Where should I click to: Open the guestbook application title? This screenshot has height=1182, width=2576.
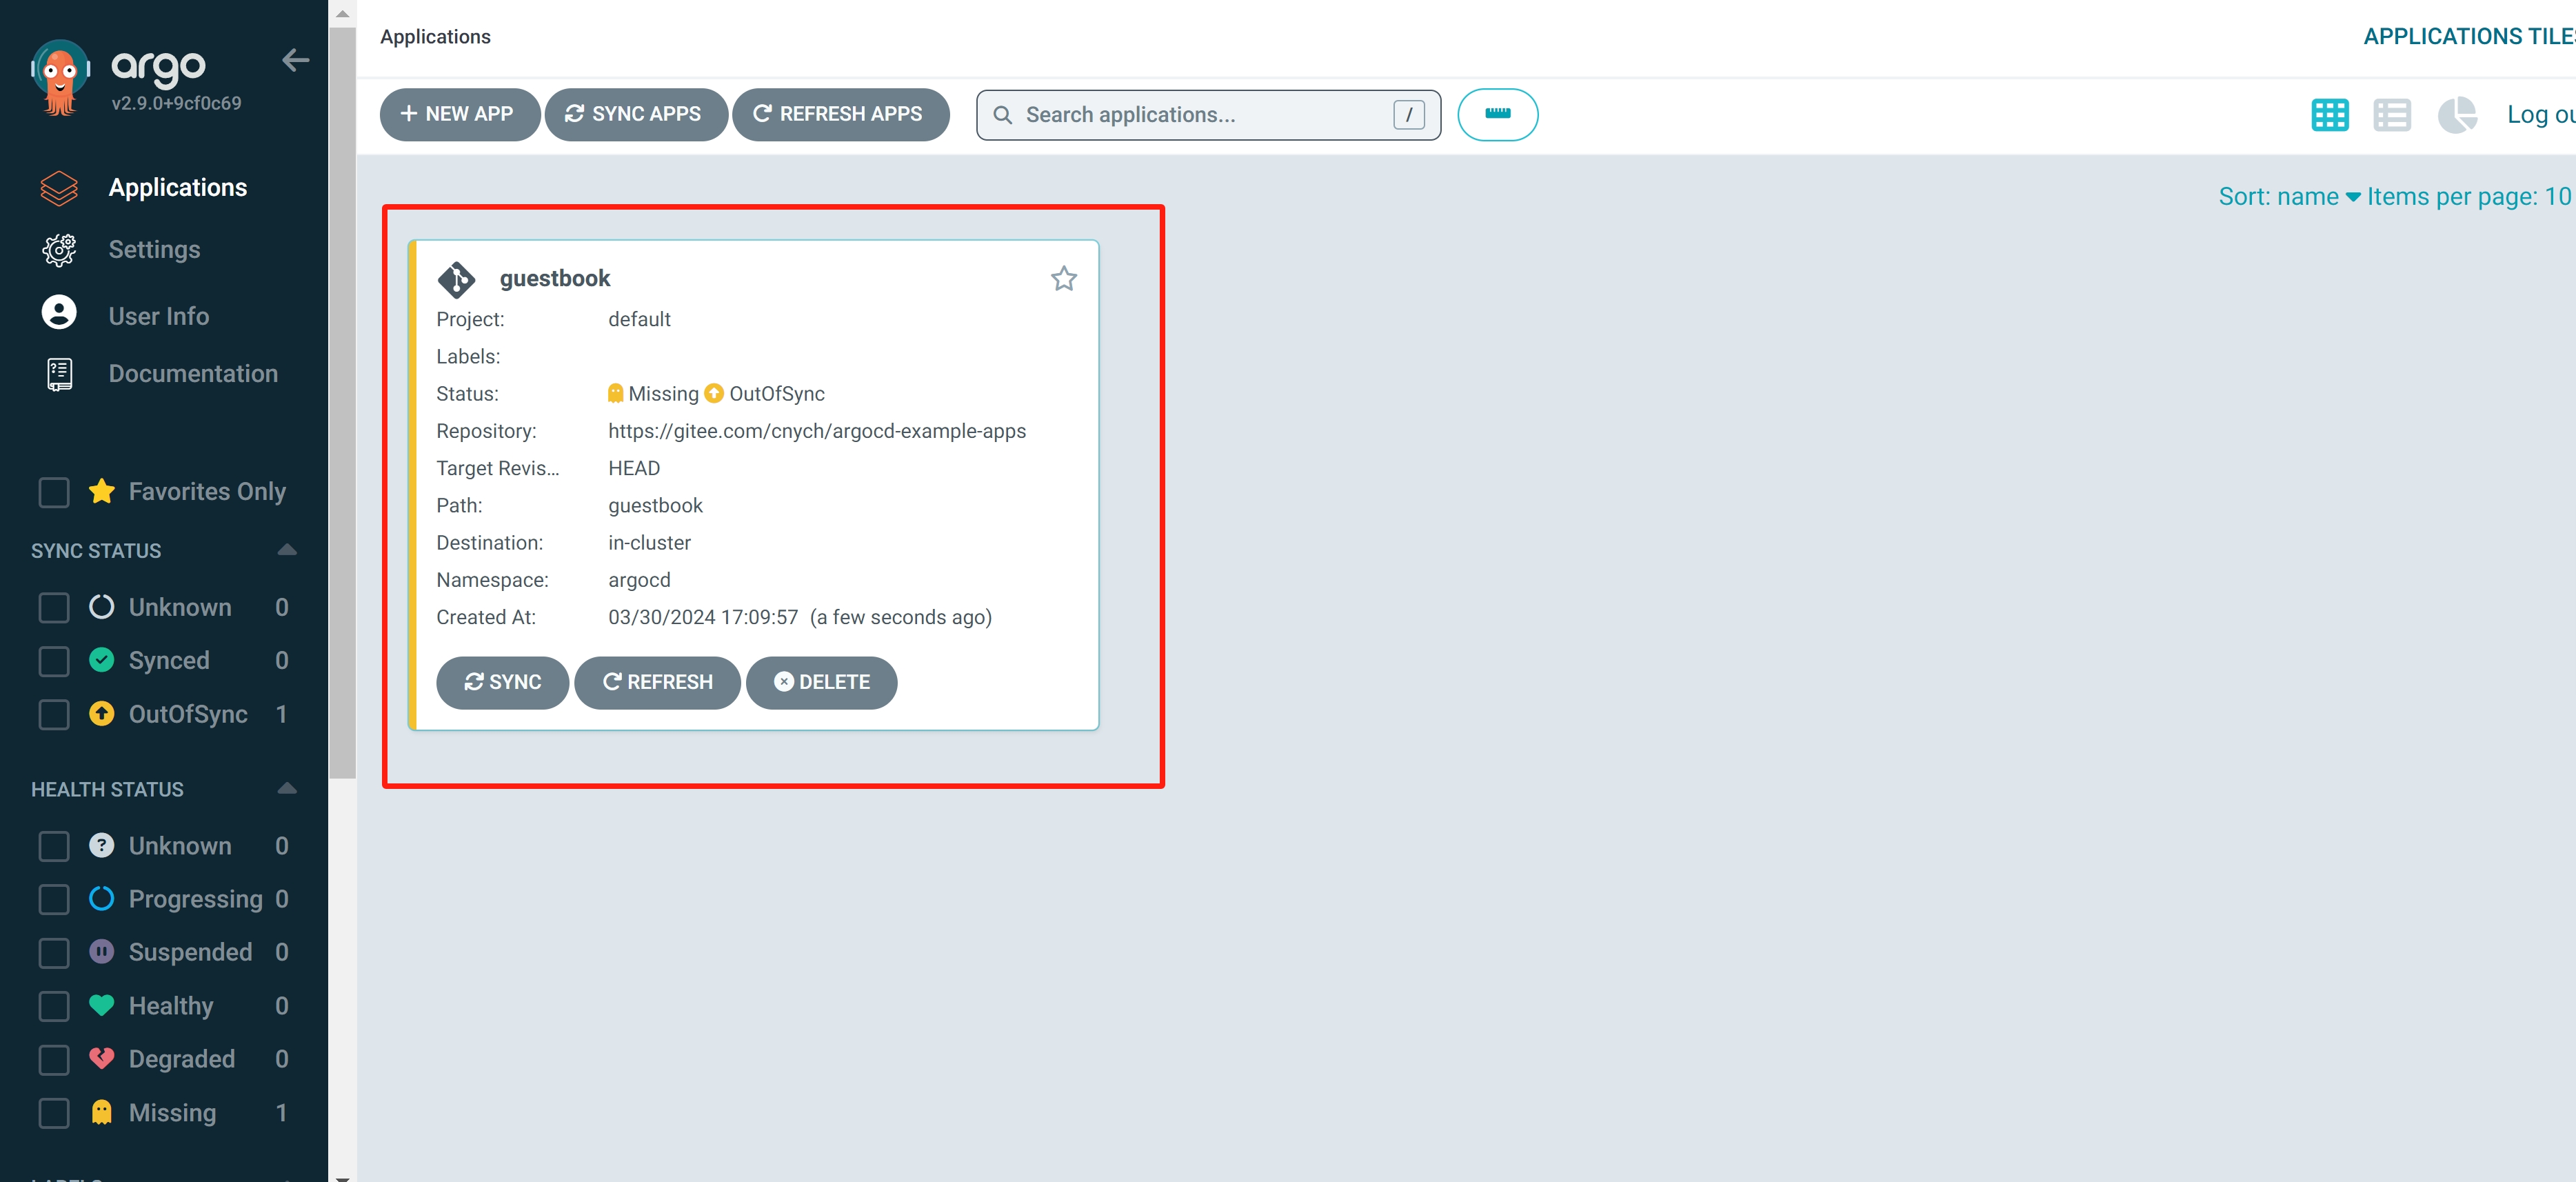coord(555,279)
